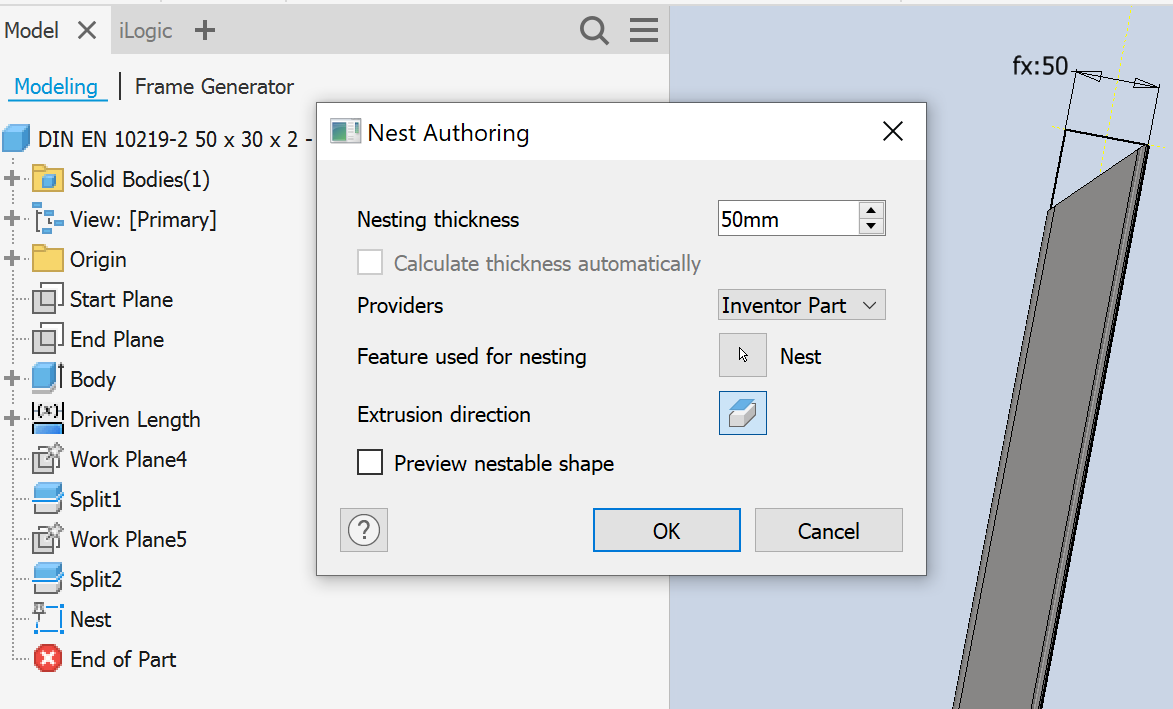The width and height of the screenshot is (1173, 709).
Task: Select the Nest feature in the model tree
Action: point(90,619)
